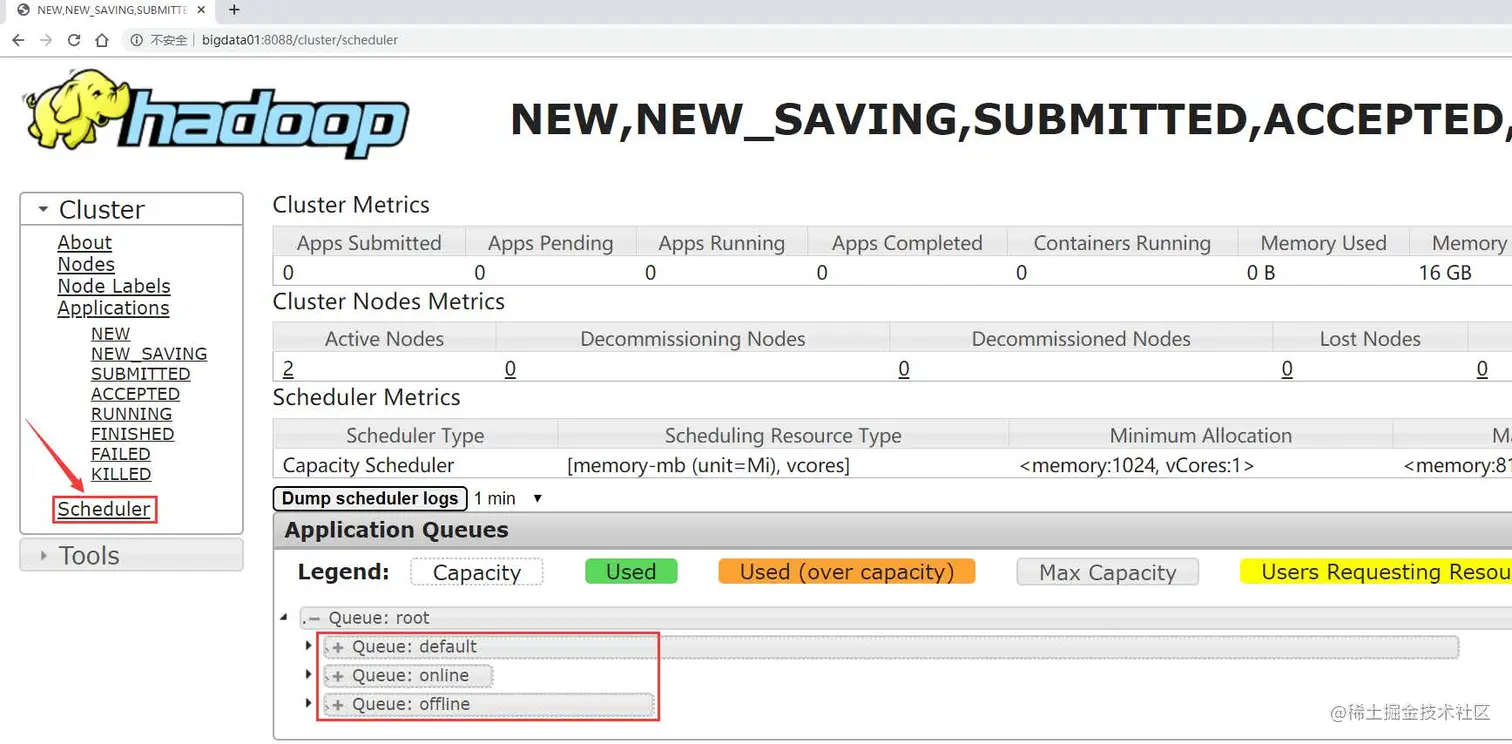Open a new browser tab with plus
1512x744 pixels.
tap(234, 10)
